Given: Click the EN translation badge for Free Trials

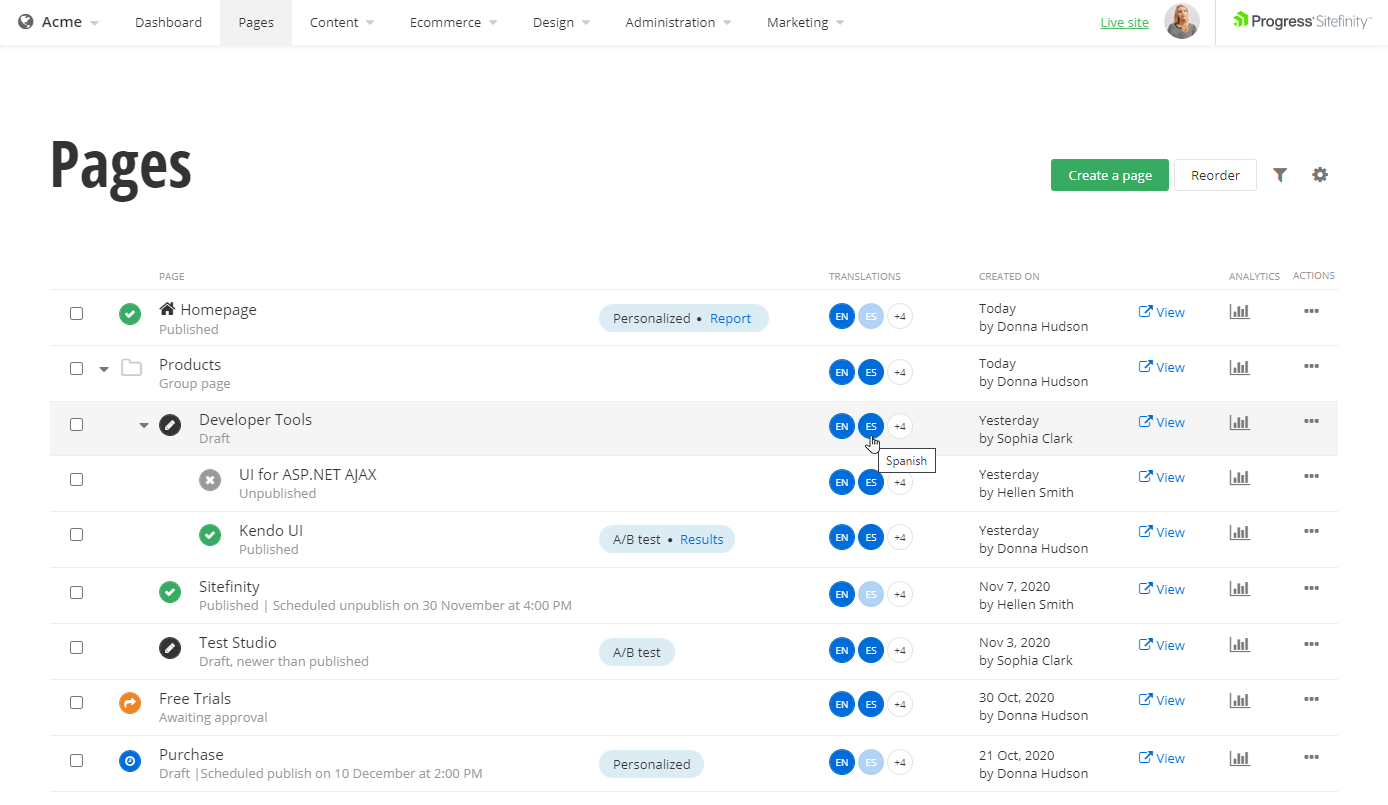Looking at the screenshot, I should coord(841,704).
